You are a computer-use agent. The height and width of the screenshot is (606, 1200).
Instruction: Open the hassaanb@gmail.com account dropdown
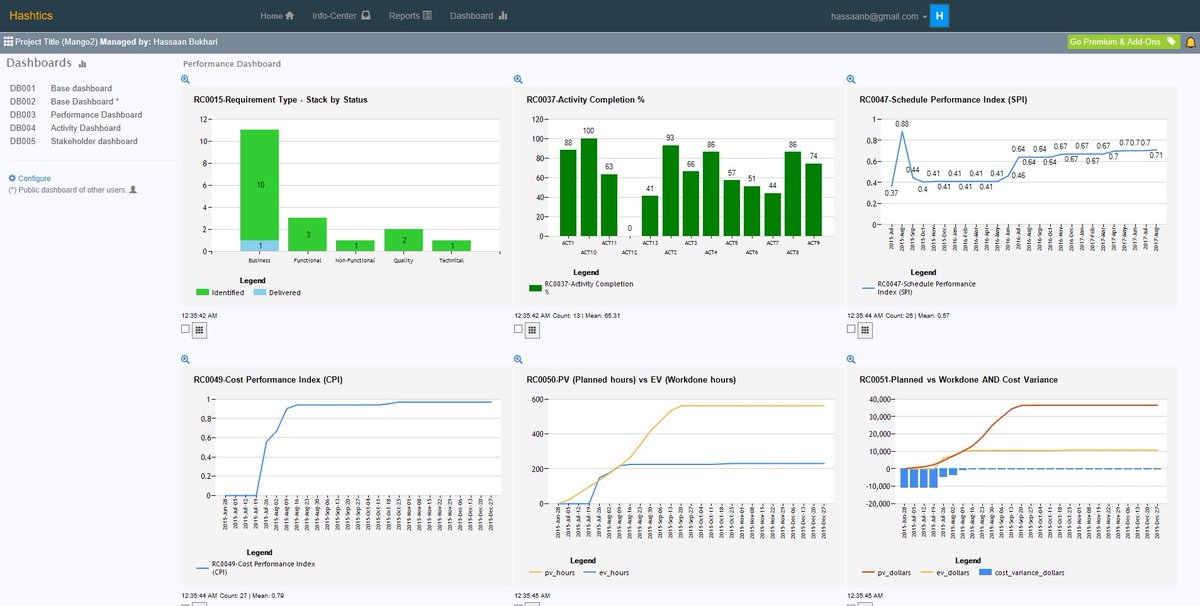[879, 16]
